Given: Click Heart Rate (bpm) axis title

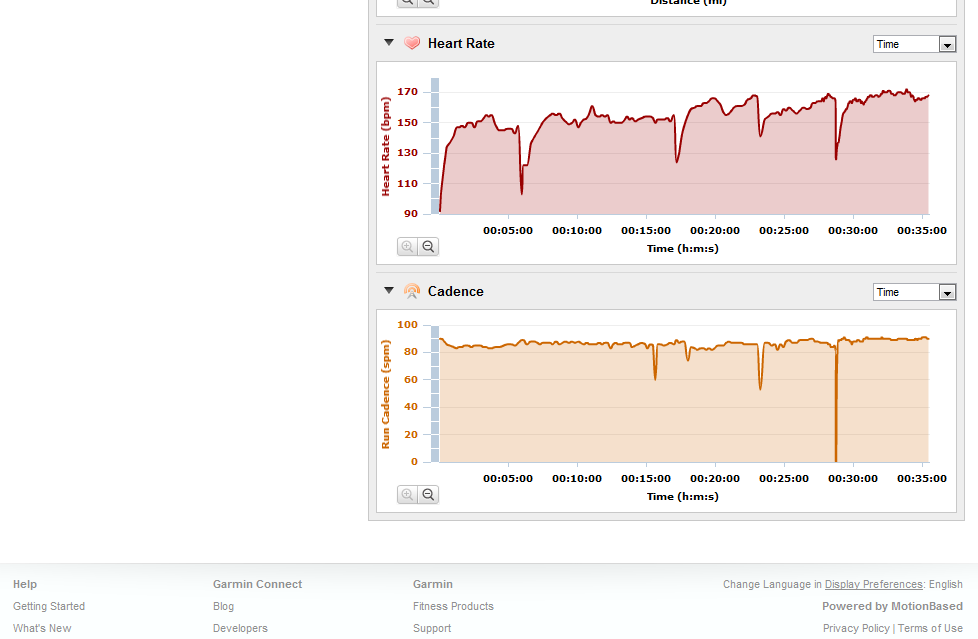Looking at the screenshot, I should click(x=385, y=147).
